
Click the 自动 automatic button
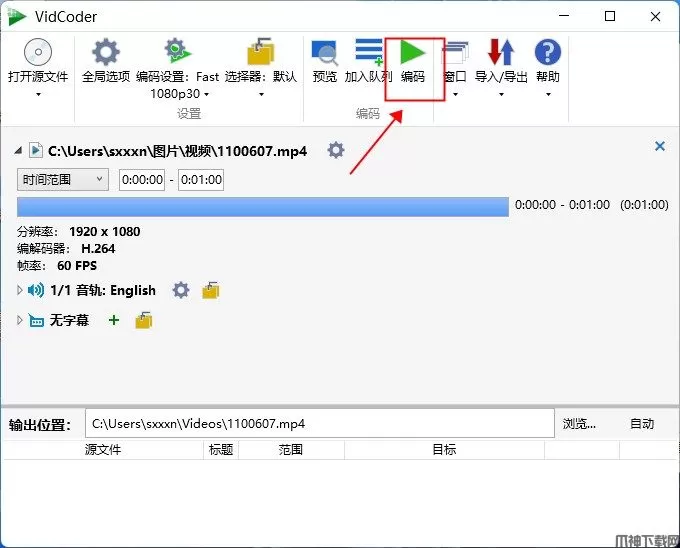click(x=642, y=424)
